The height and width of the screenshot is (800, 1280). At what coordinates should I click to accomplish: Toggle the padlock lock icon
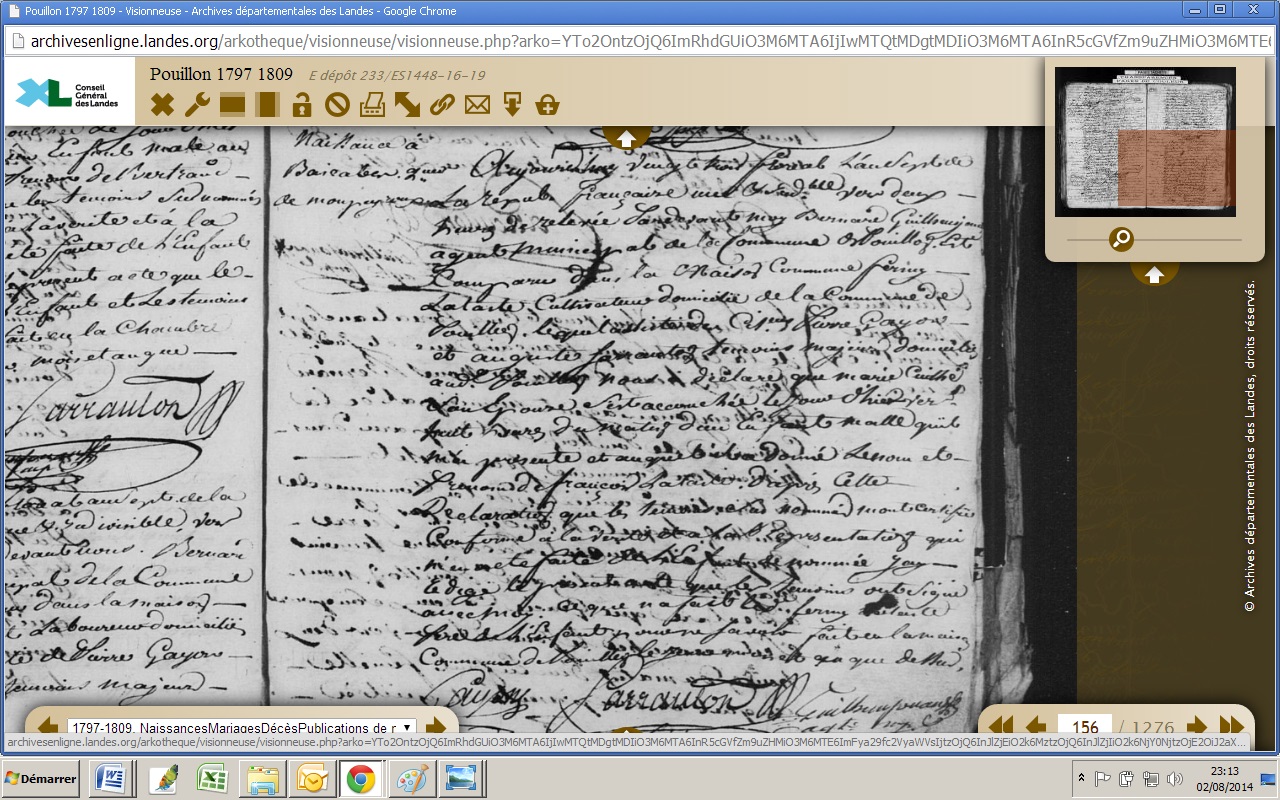(301, 104)
